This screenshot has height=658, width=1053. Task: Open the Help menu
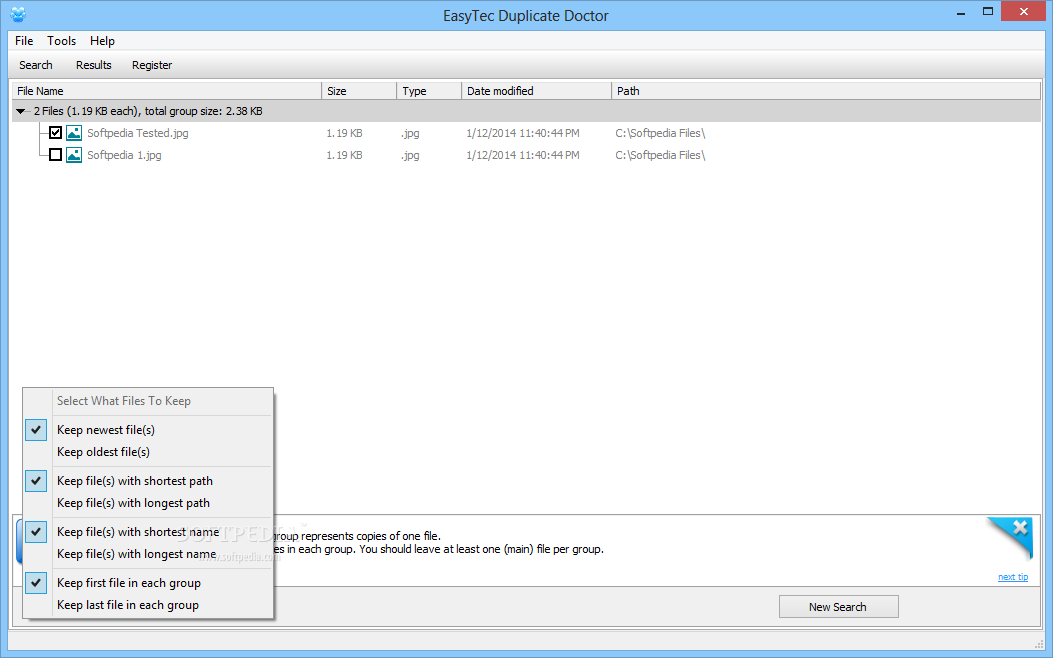pos(102,41)
